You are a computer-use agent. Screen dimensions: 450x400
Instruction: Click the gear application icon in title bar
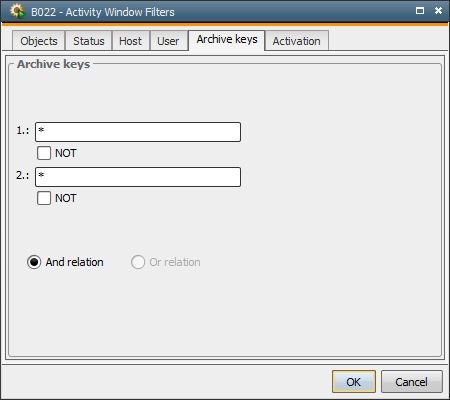tap(17, 11)
